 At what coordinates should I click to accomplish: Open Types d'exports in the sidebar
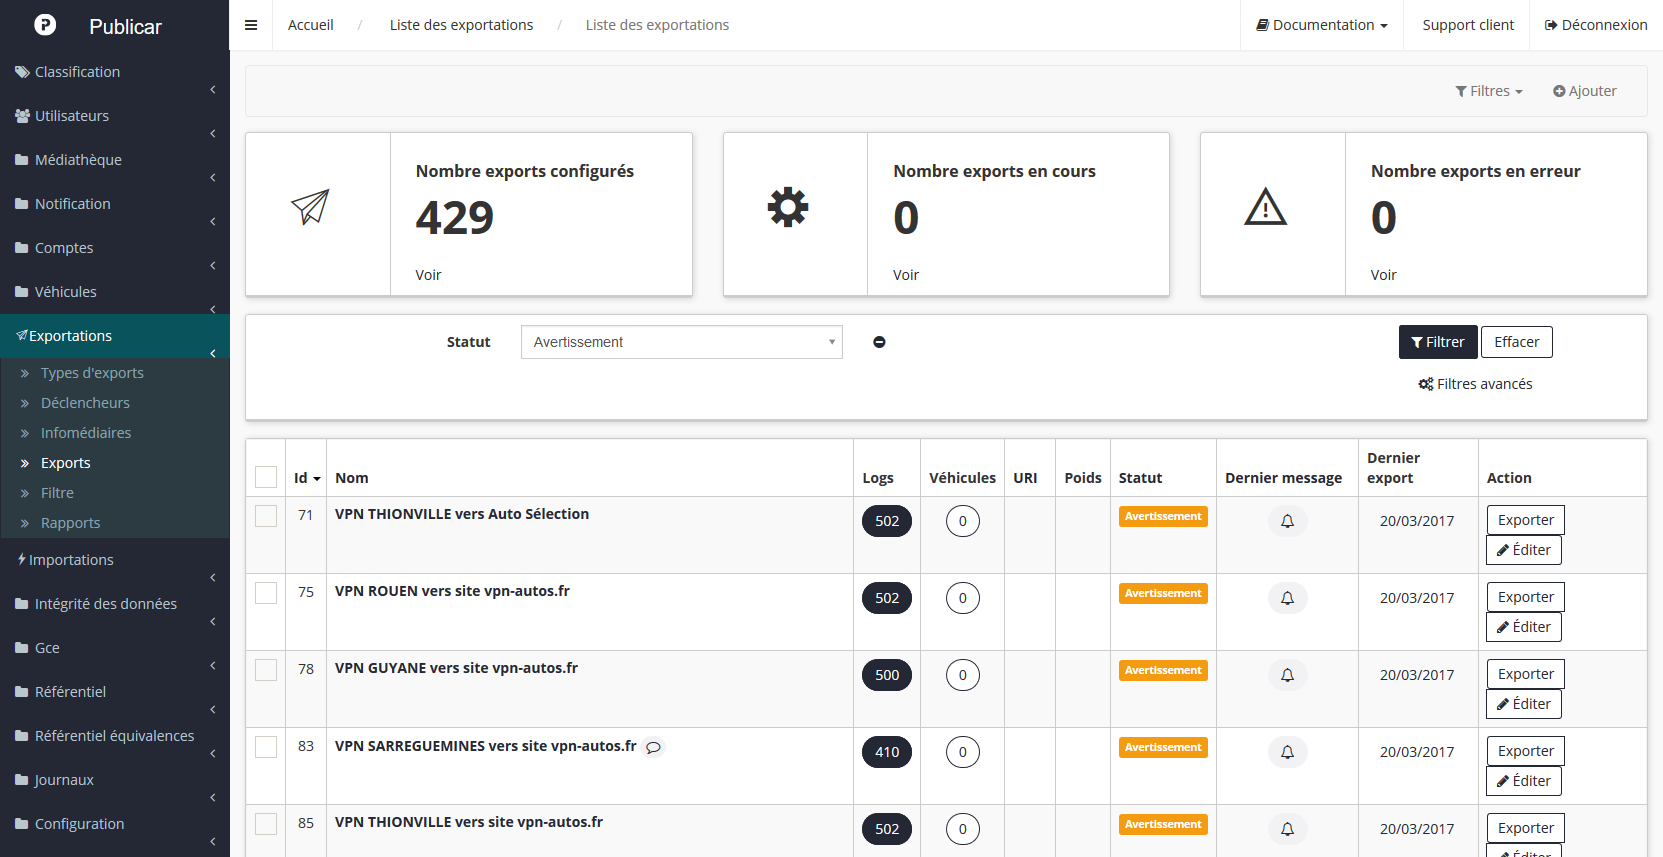tap(92, 373)
